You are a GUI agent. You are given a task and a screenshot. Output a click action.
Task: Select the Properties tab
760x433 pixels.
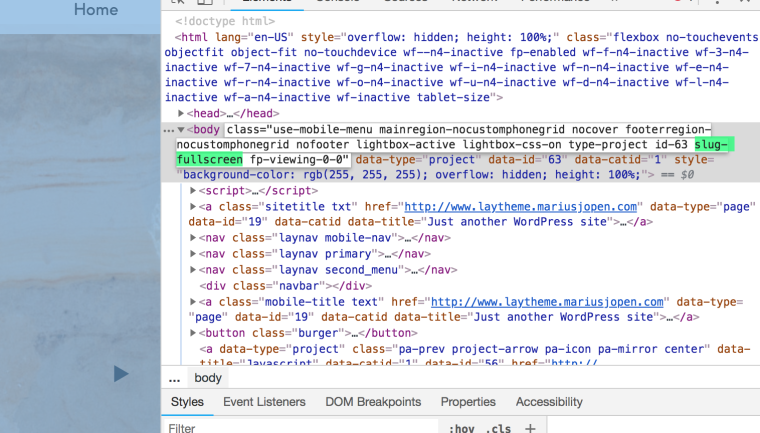[x=467, y=402]
